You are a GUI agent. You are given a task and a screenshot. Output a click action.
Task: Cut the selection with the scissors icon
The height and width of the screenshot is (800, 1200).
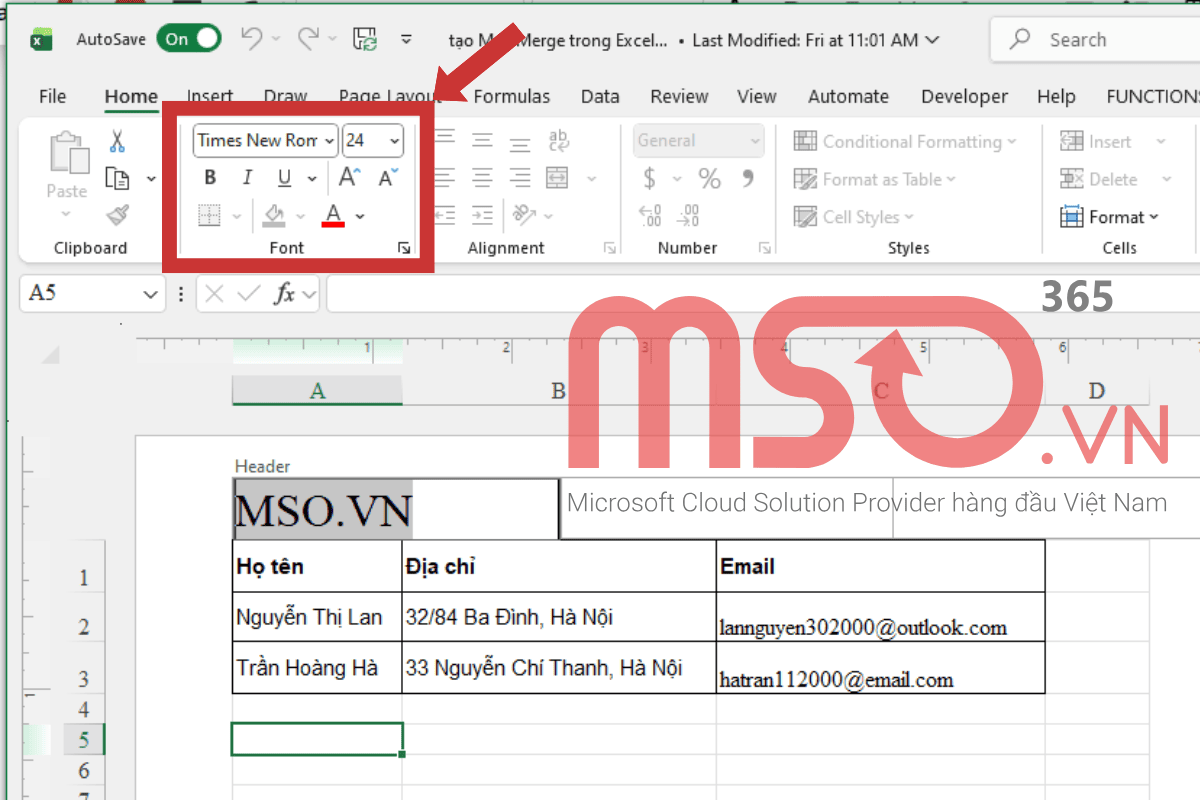click(117, 142)
